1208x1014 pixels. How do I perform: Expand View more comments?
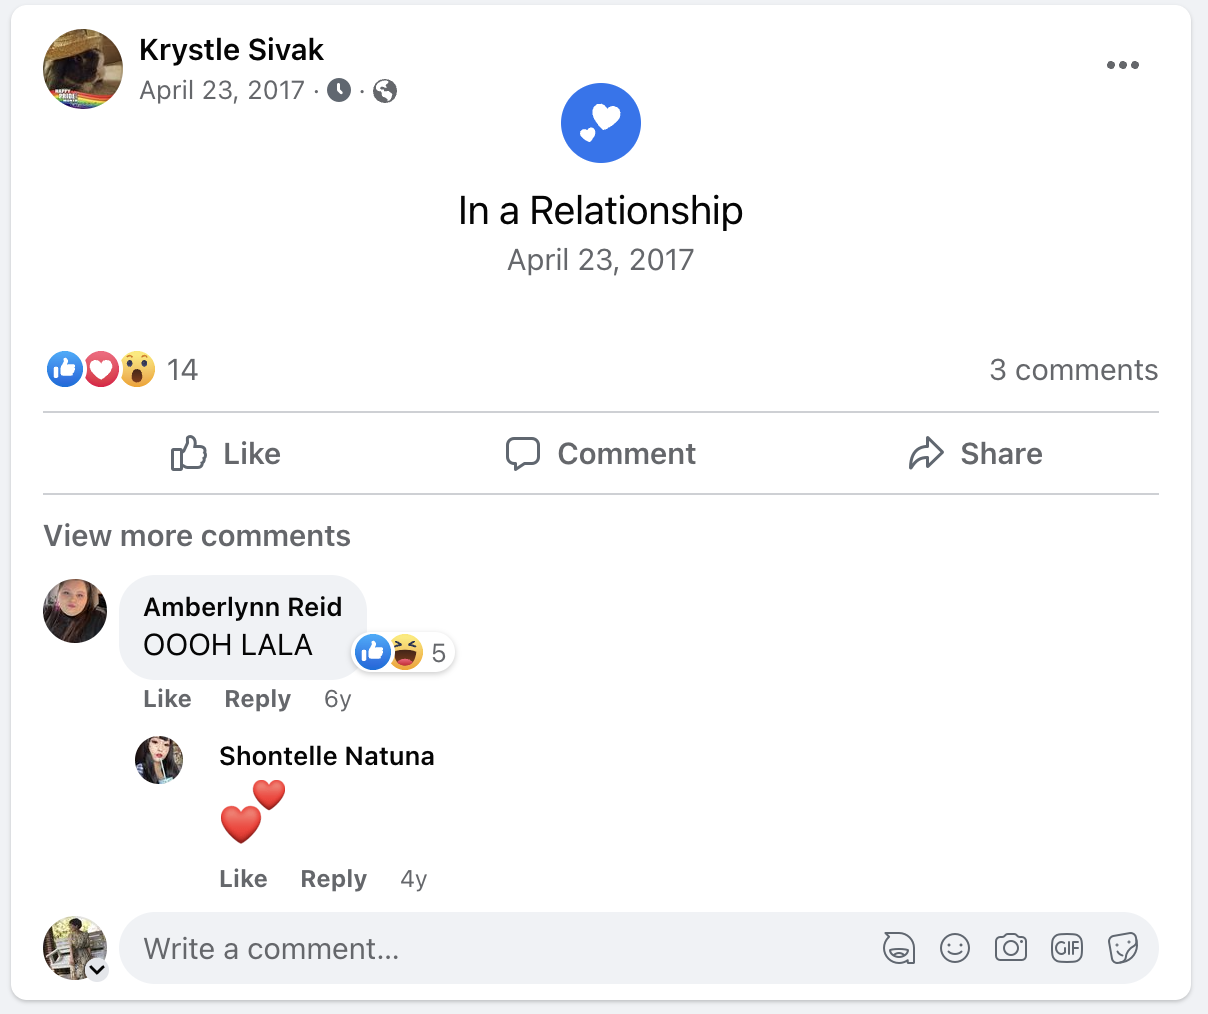point(197,536)
